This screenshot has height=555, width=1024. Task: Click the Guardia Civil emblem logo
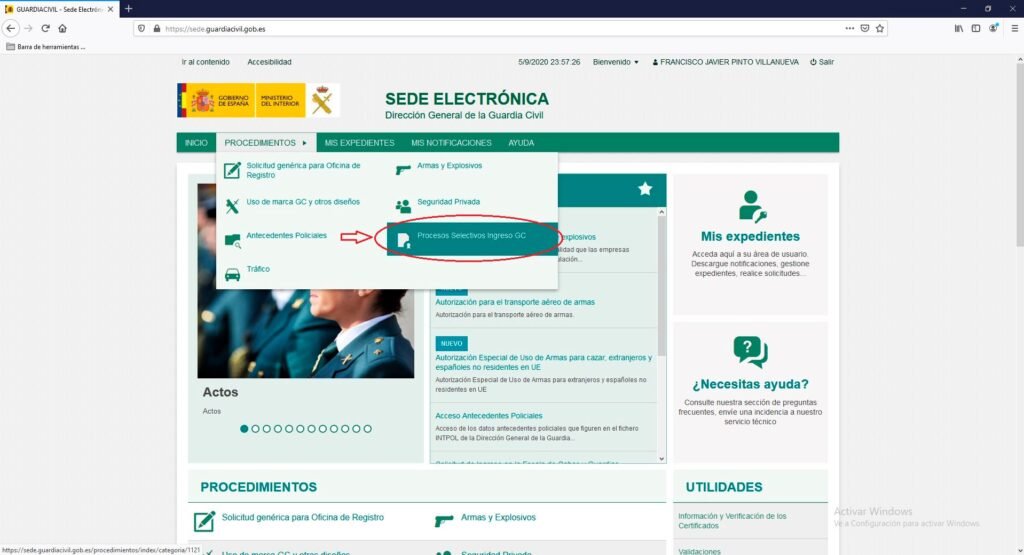tap(322, 100)
